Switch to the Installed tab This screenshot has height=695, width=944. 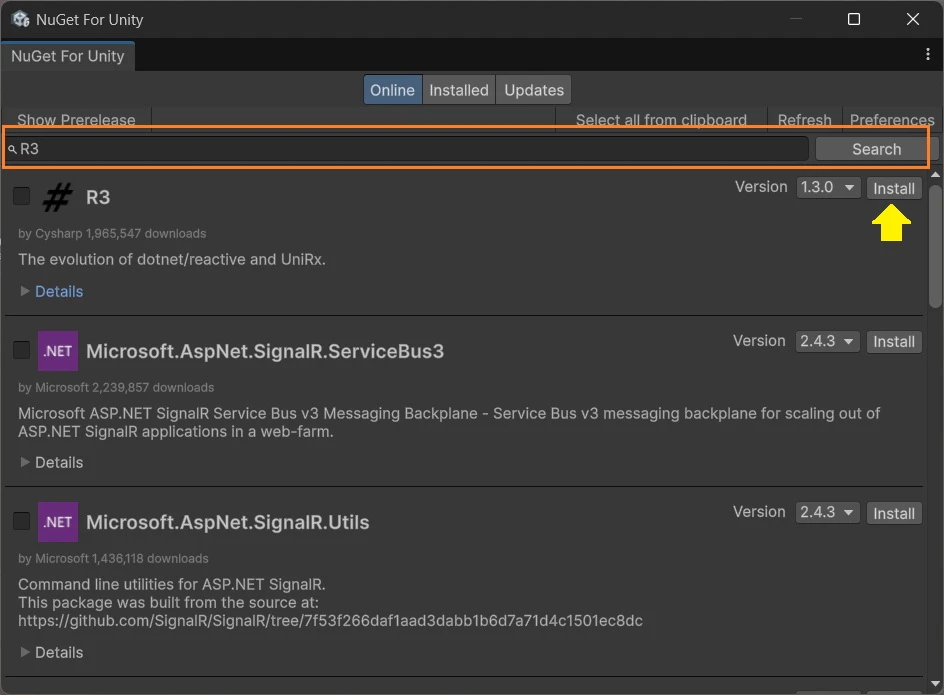coord(459,90)
